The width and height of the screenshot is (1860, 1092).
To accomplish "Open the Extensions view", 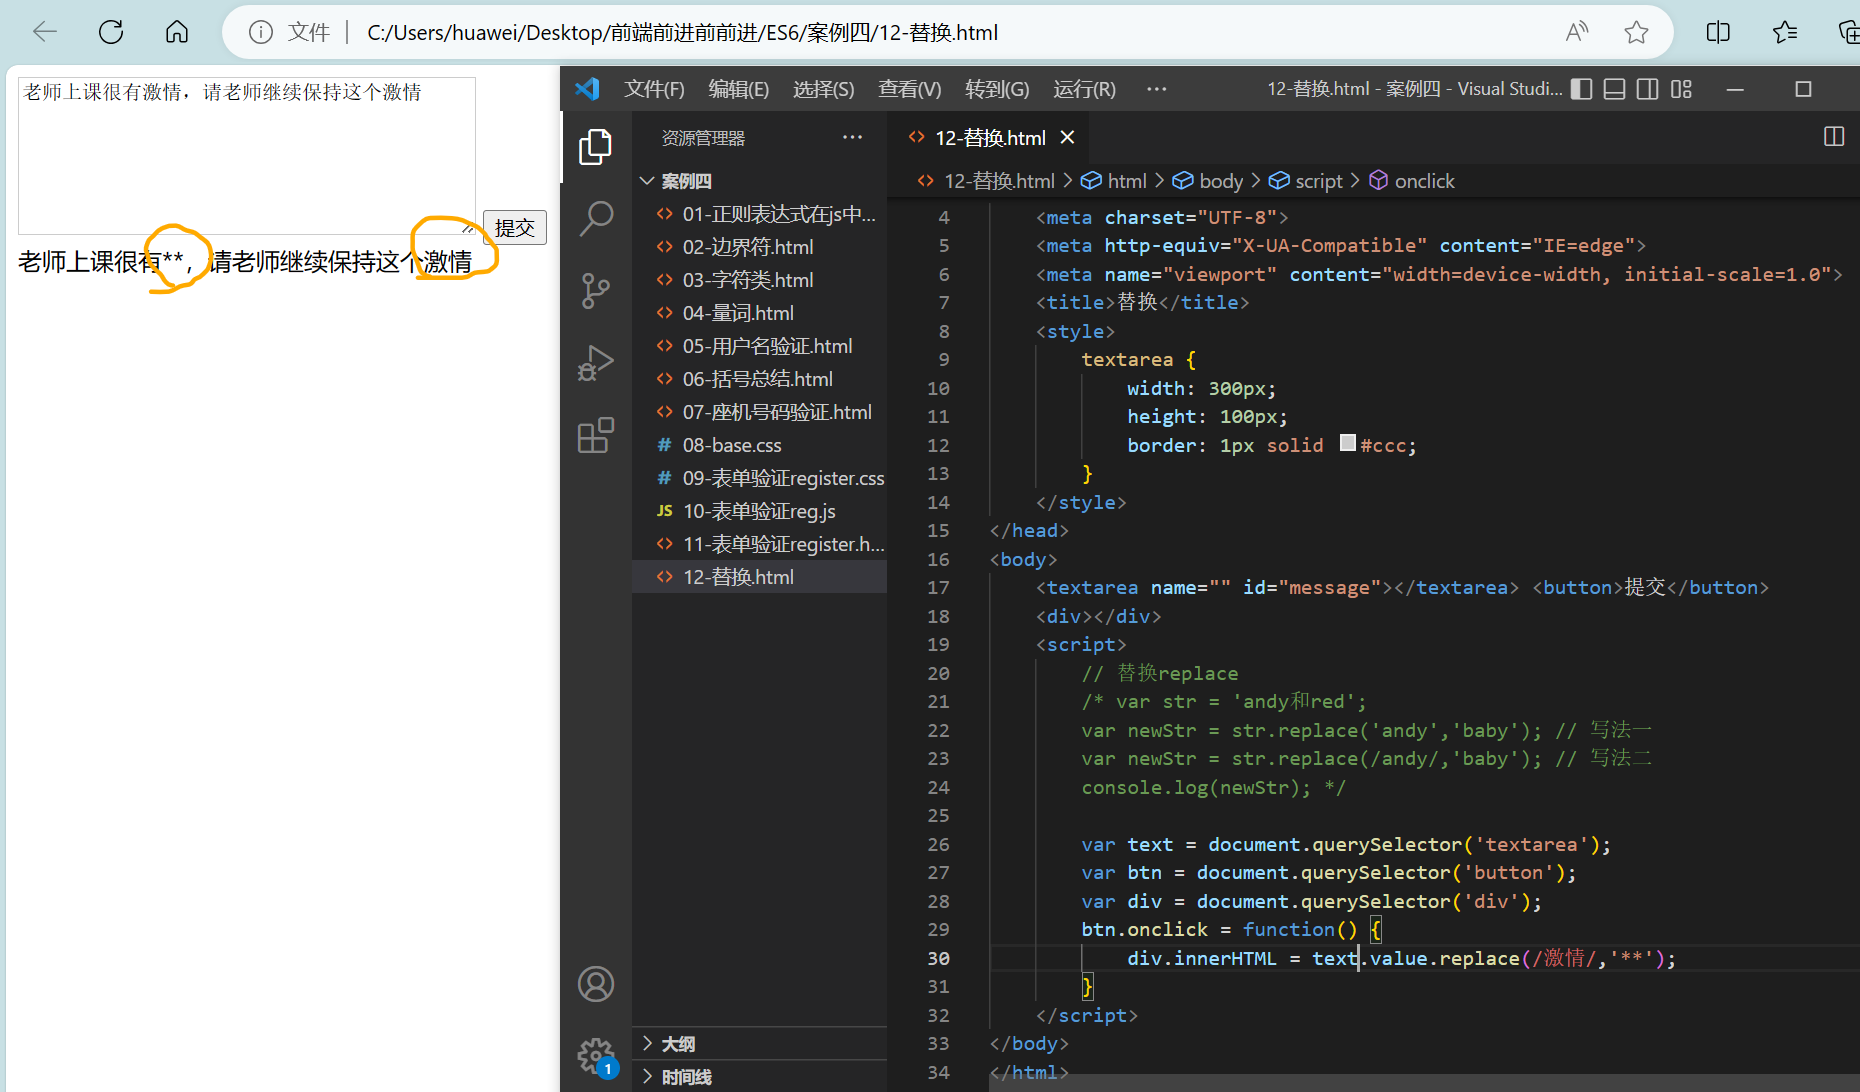I will [595, 436].
